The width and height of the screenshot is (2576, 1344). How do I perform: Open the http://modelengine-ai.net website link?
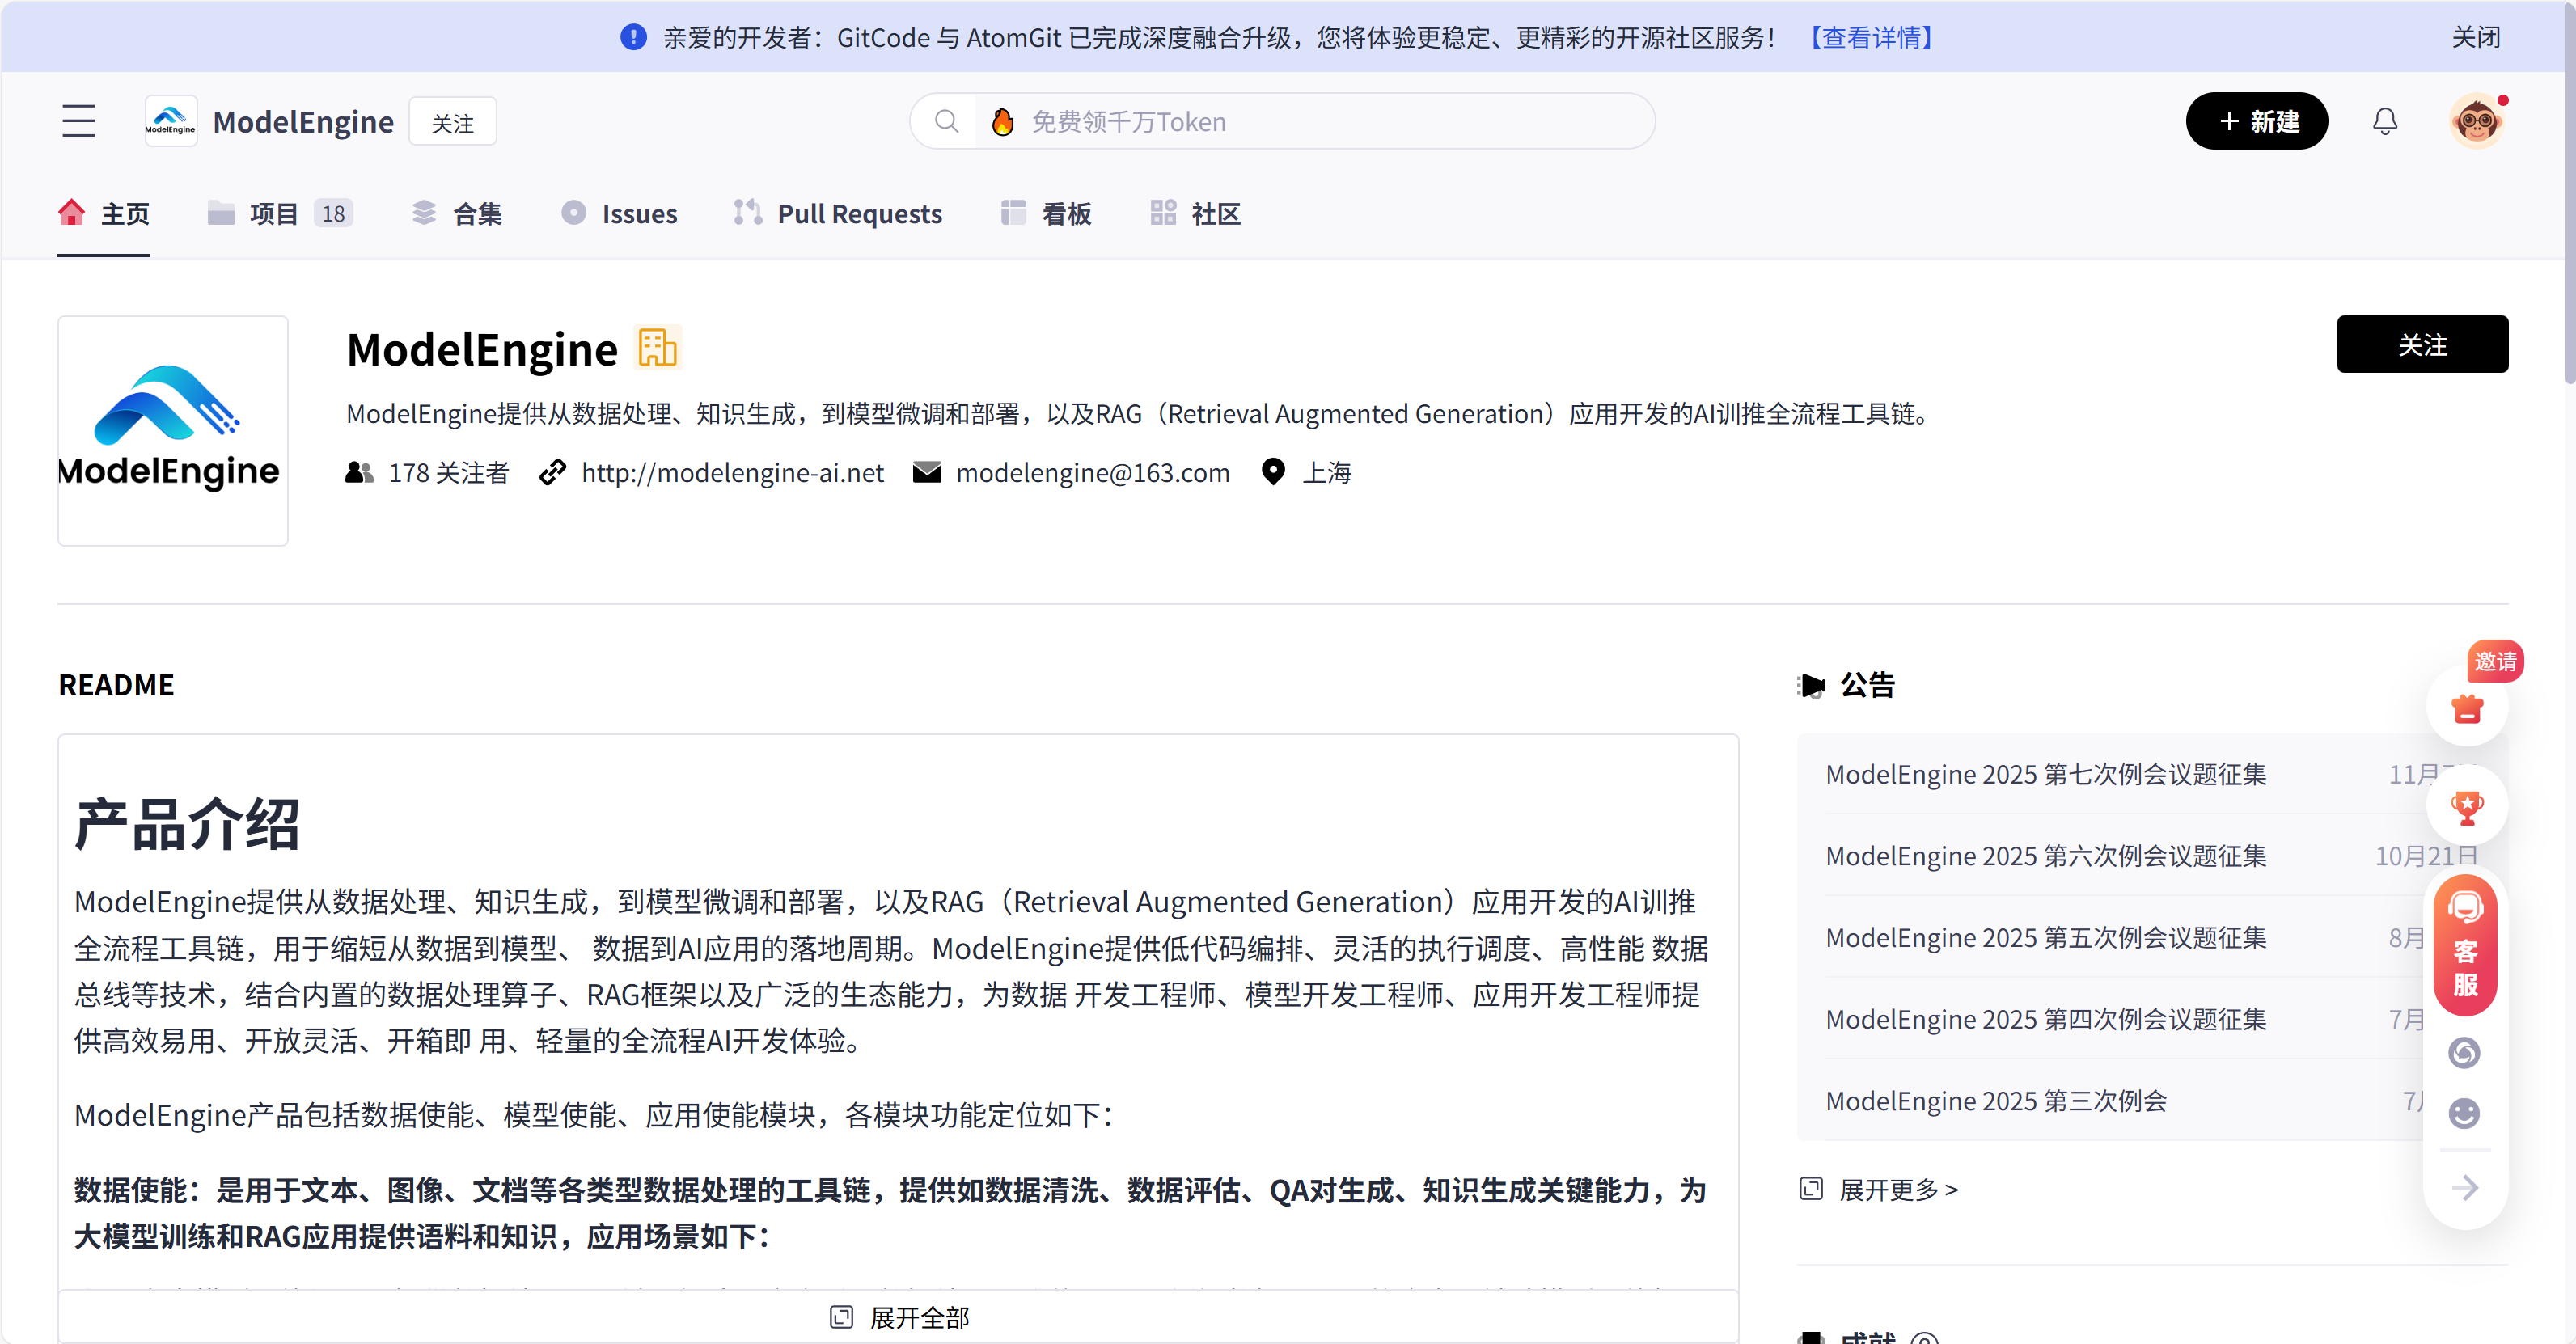click(x=733, y=472)
